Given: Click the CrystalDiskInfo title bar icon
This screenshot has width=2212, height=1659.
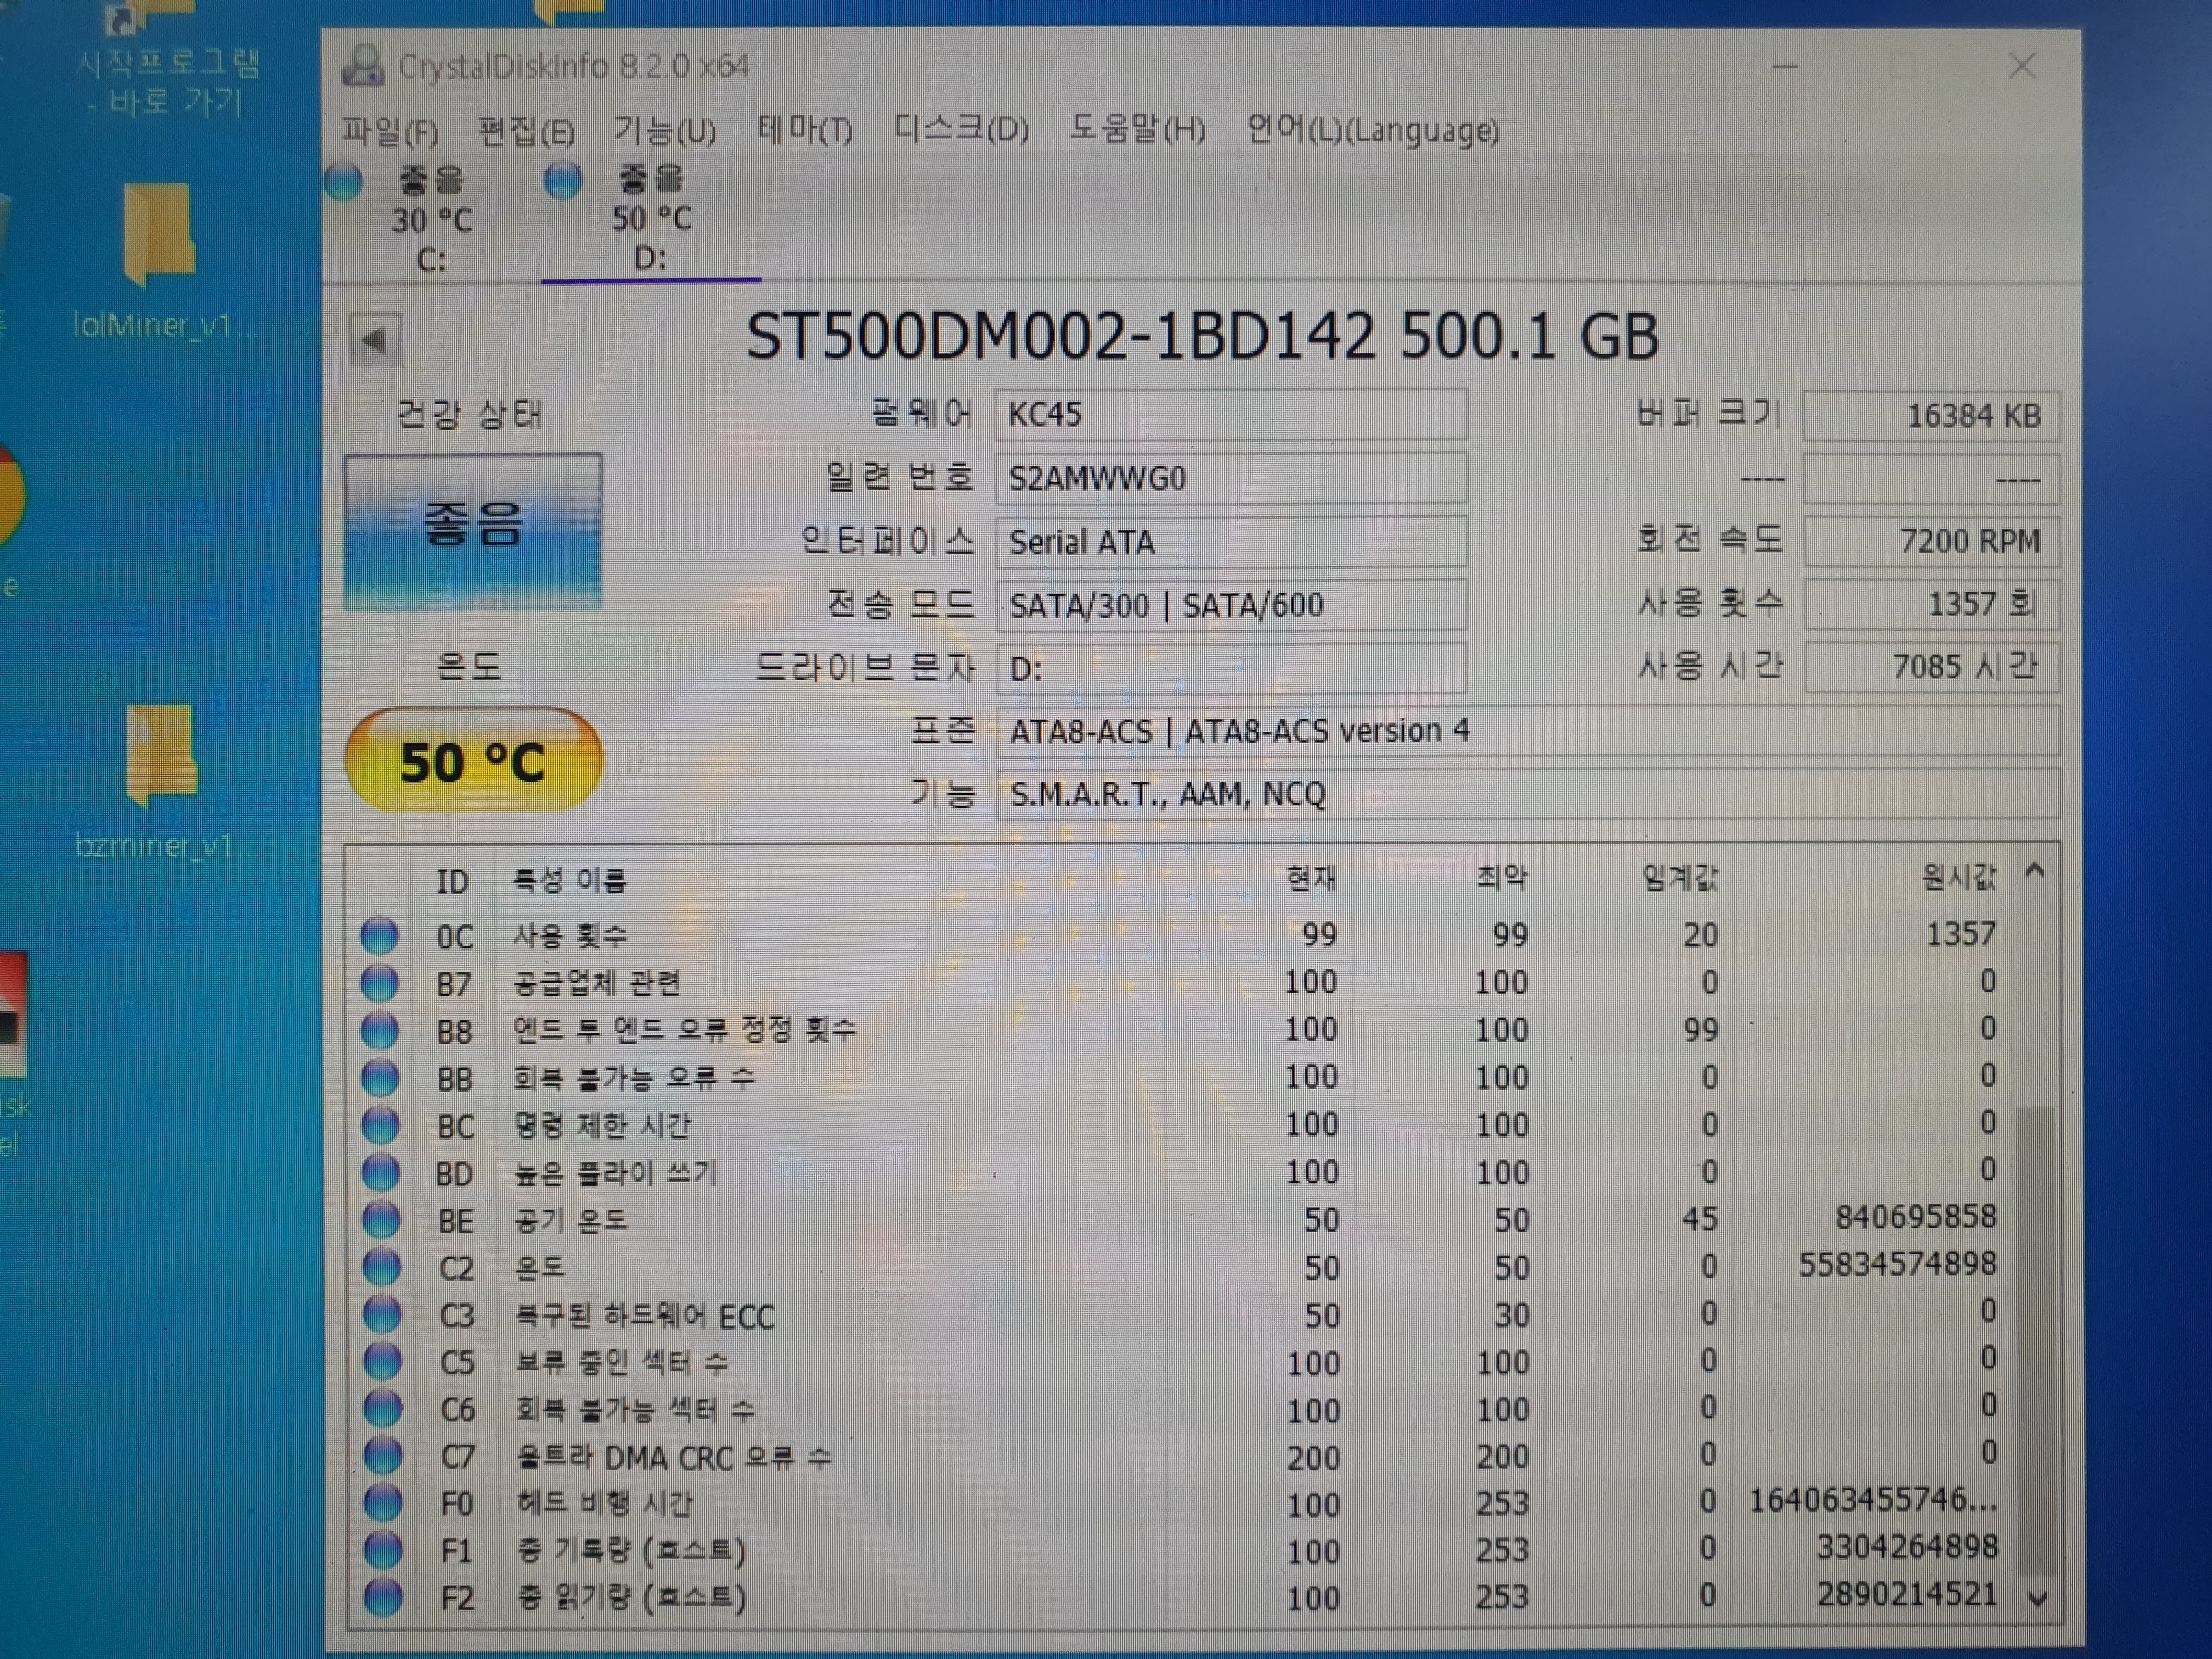Looking at the screenshot, I should coord(362,66).
